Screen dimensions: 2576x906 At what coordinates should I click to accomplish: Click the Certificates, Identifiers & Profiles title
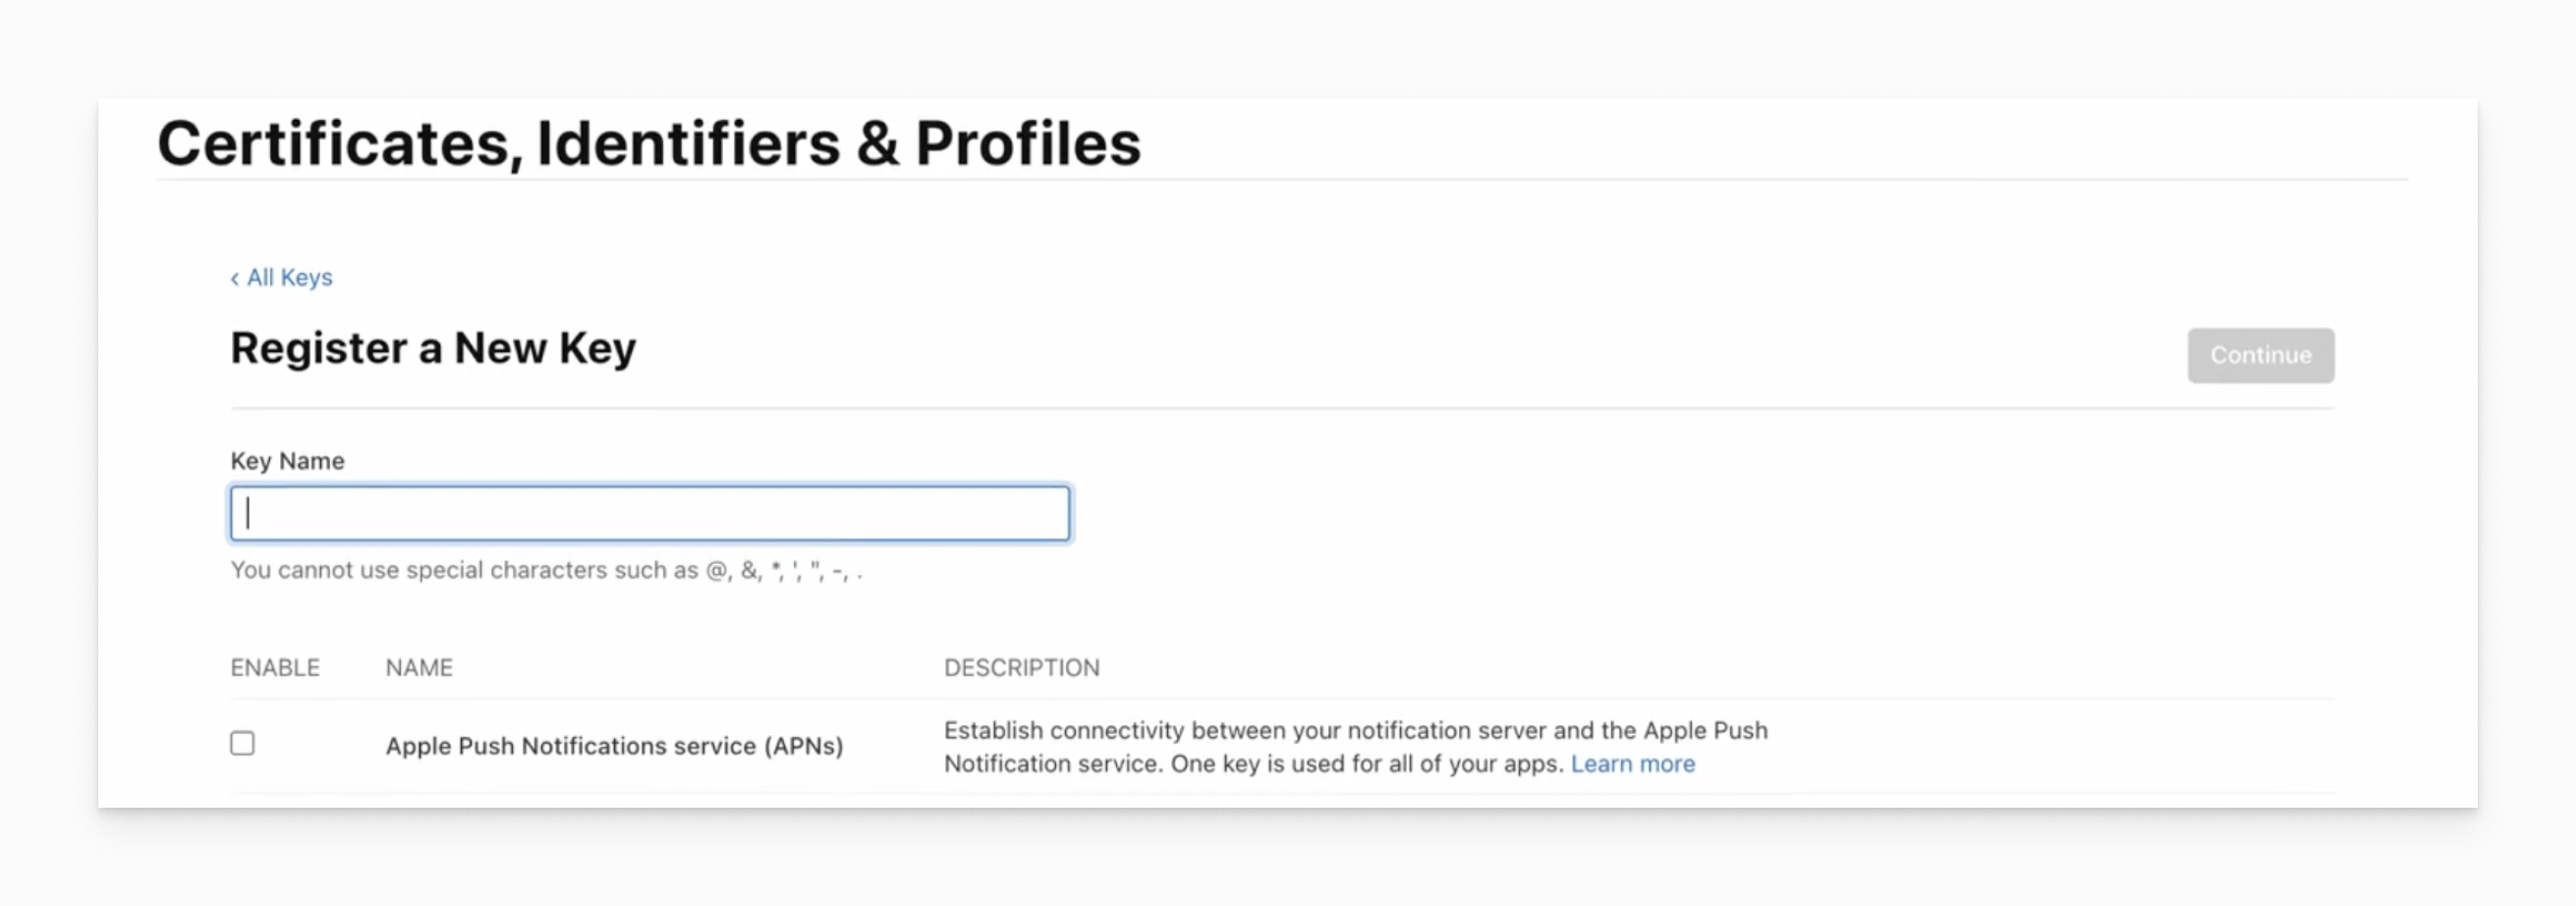[x=648, y=143]
